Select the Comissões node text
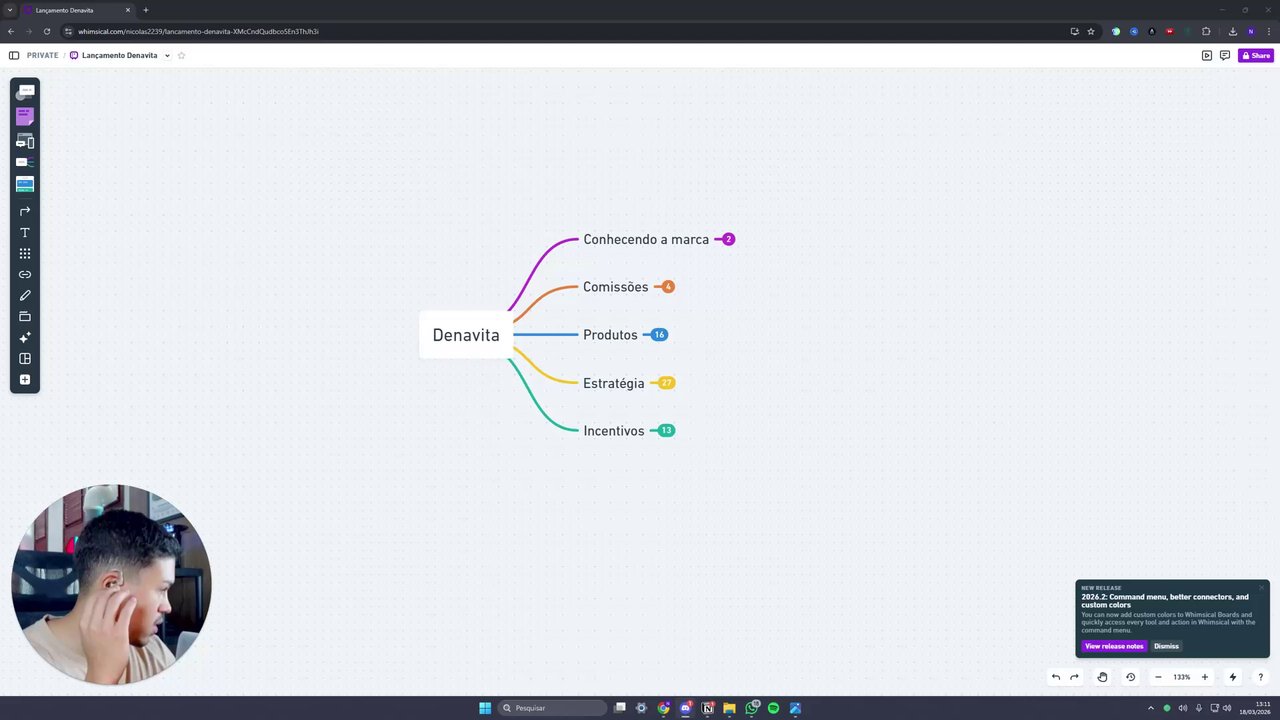 pyautogui.click(x=616, y=287)
